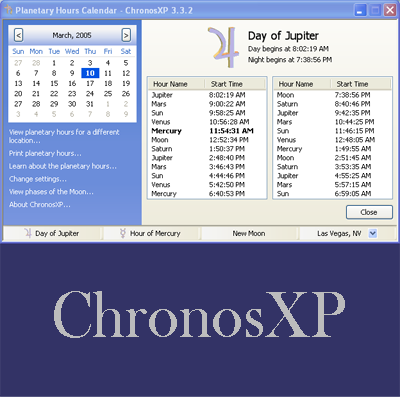Select Sun row at 6:59:05 AM
Image resolution: width=400 pixels, height=400 pixels.
click(x=332, y=194)
